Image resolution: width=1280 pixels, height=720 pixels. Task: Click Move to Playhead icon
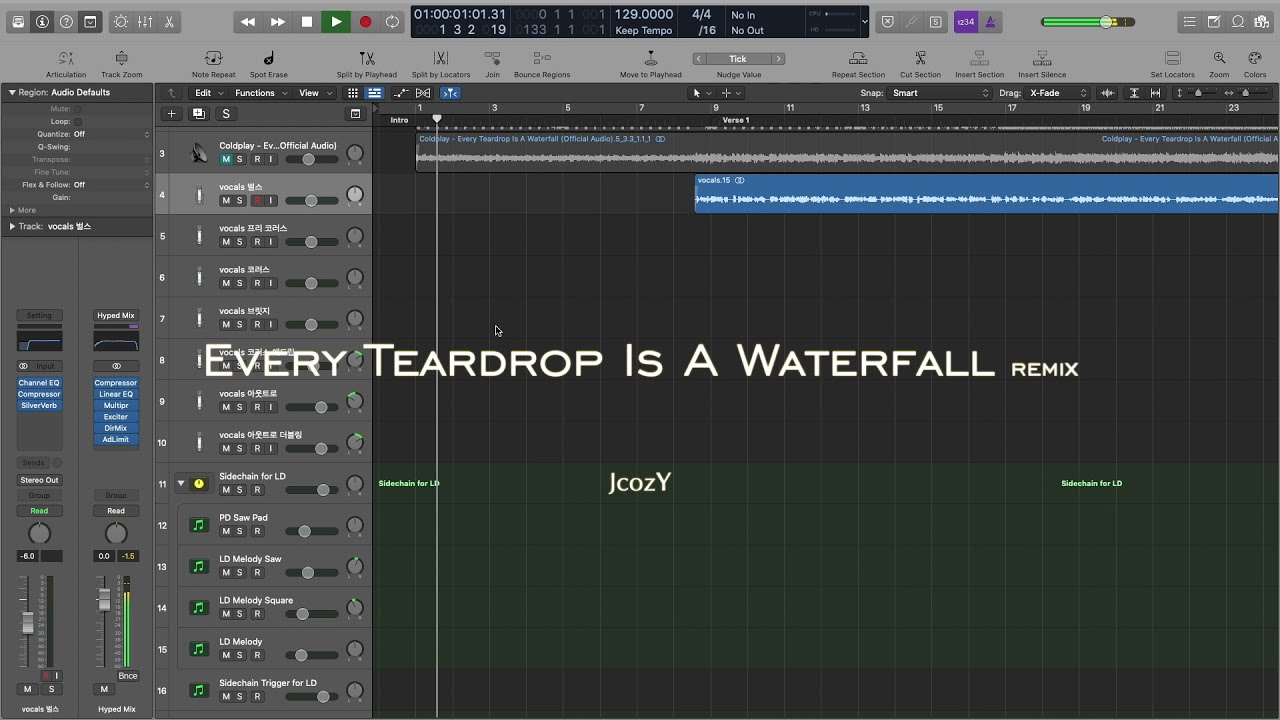click(651, 59)
